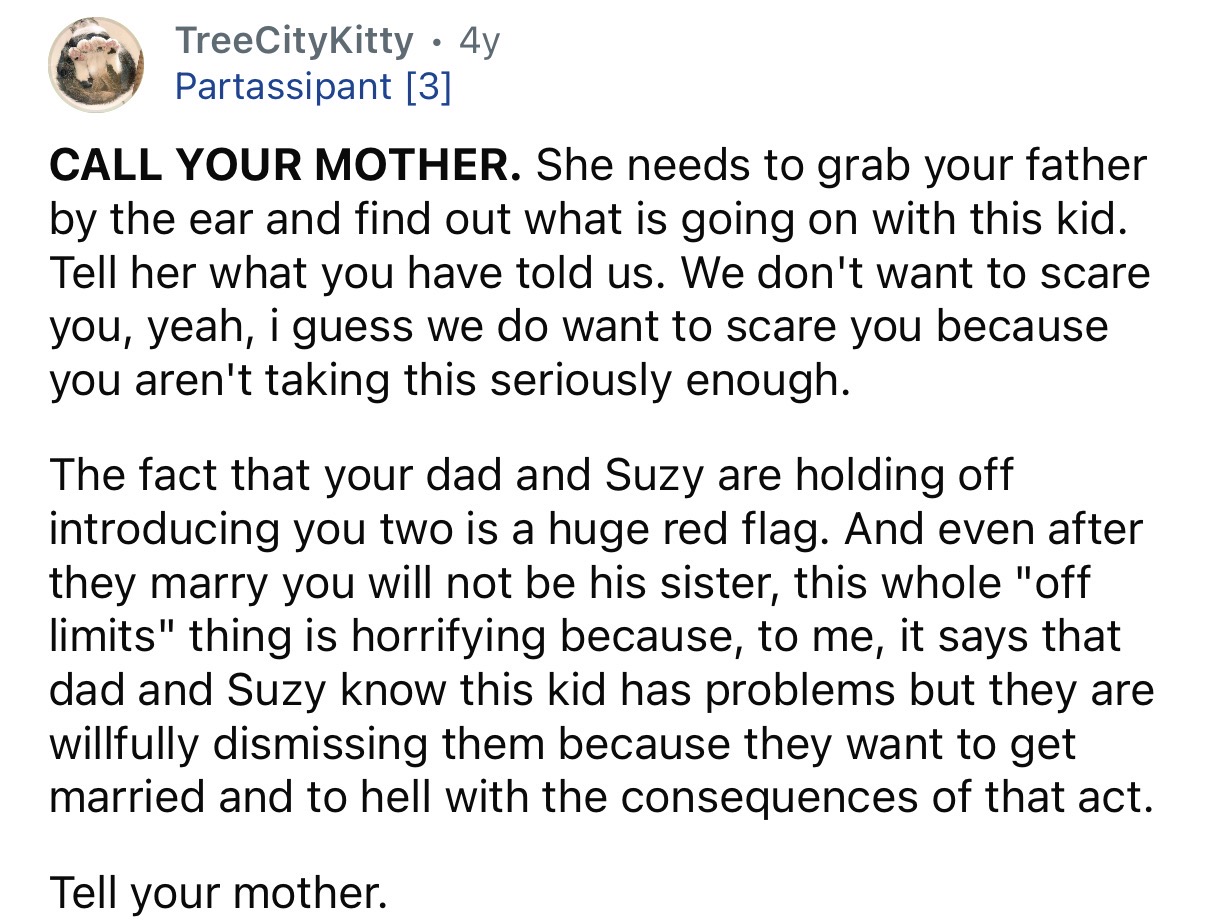Tap the line starting 'they marry you'
The width and height of the screenshot is (1206, 924).
click(x=568, y=582)
